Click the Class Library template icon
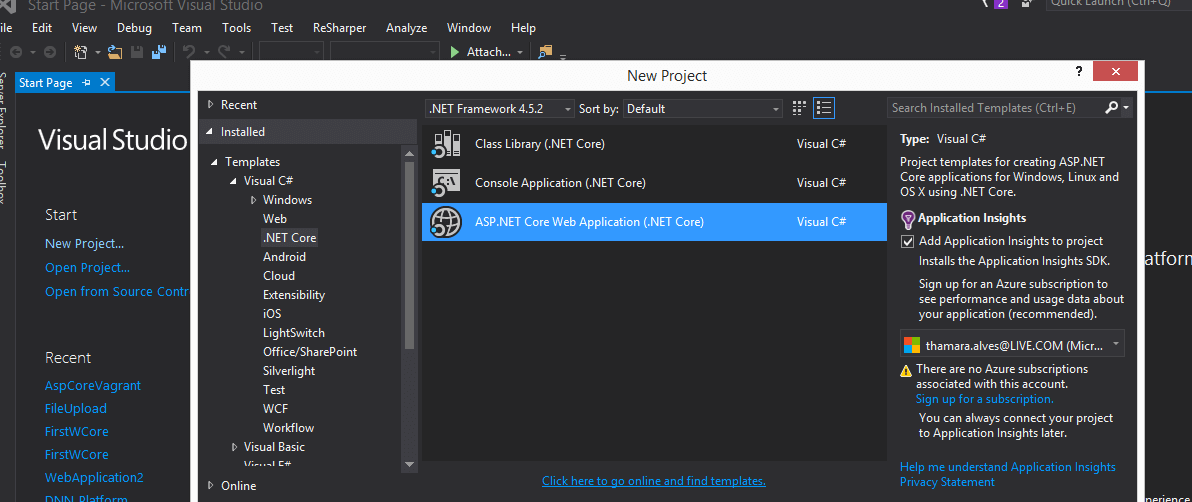 (x=445, y=144)
